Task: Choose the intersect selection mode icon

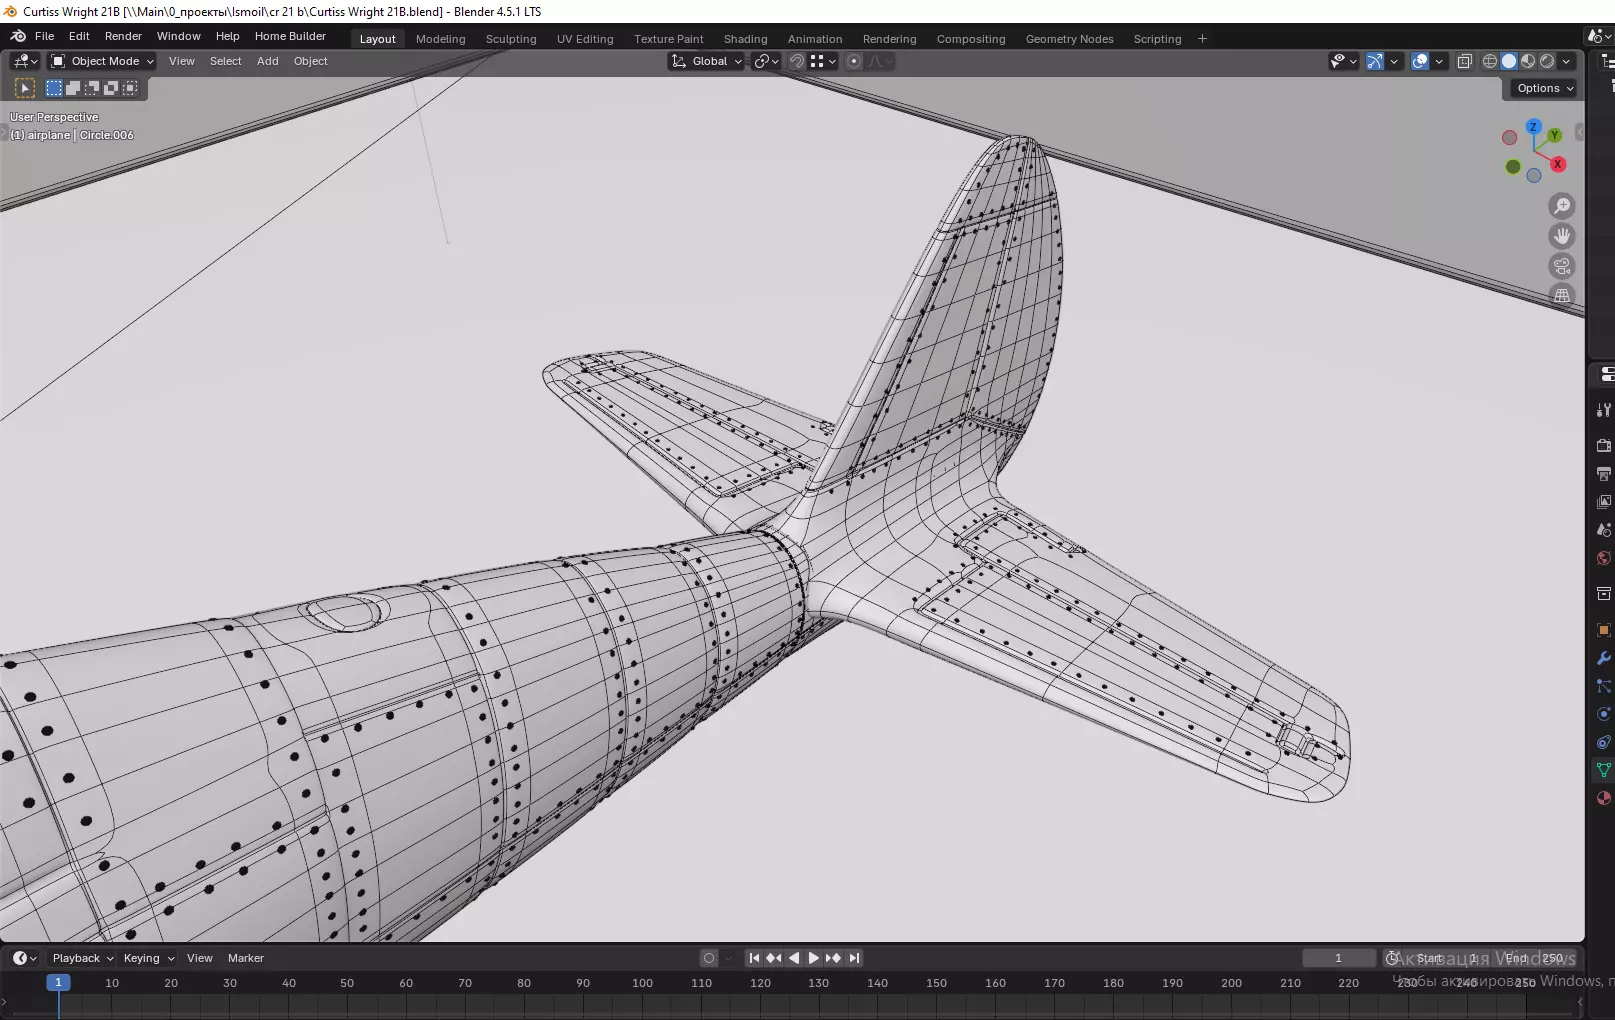Action: pos(130,88)
